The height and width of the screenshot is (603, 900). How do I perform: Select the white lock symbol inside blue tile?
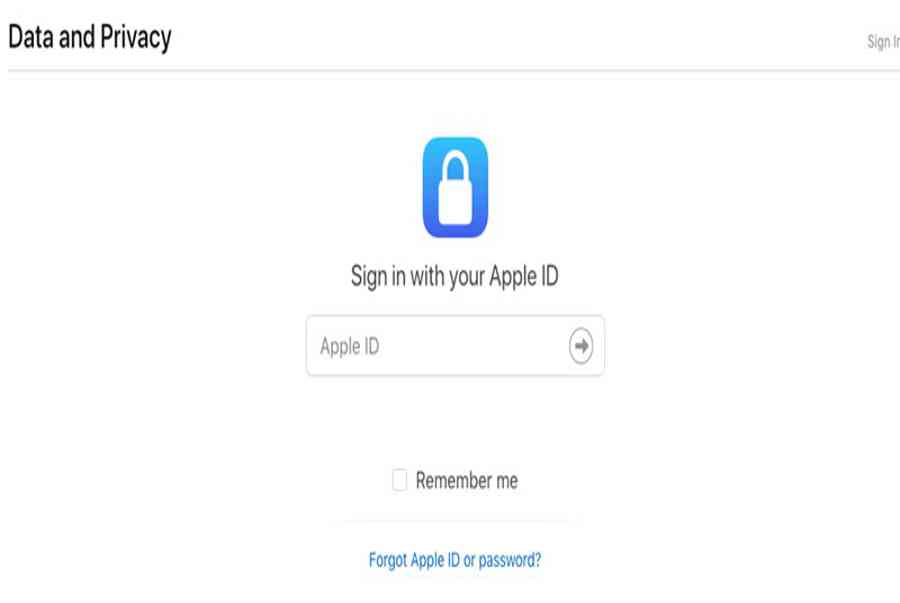pos(455,188)
